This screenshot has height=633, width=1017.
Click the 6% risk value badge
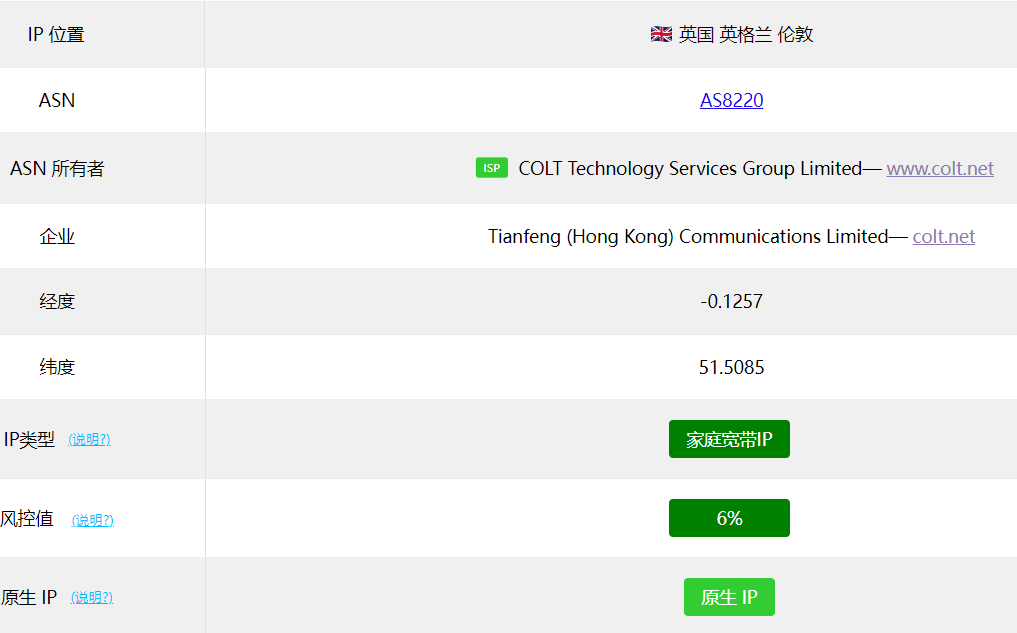(x=729, y=518)
